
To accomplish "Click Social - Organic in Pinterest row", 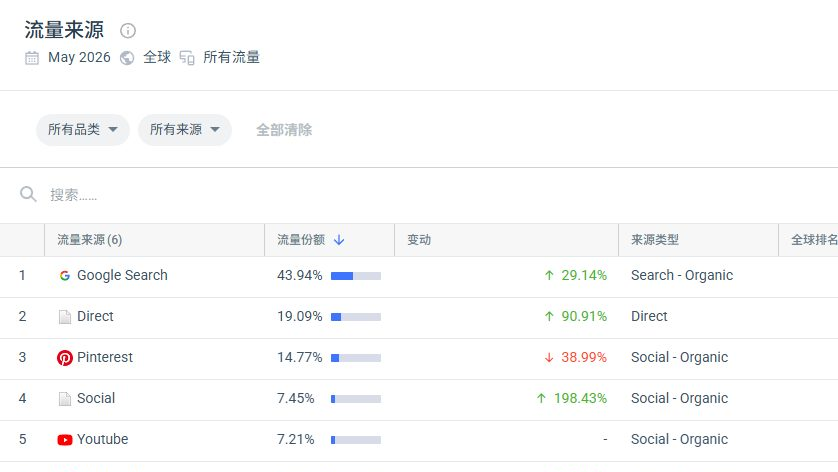I will tap(679, 357).
